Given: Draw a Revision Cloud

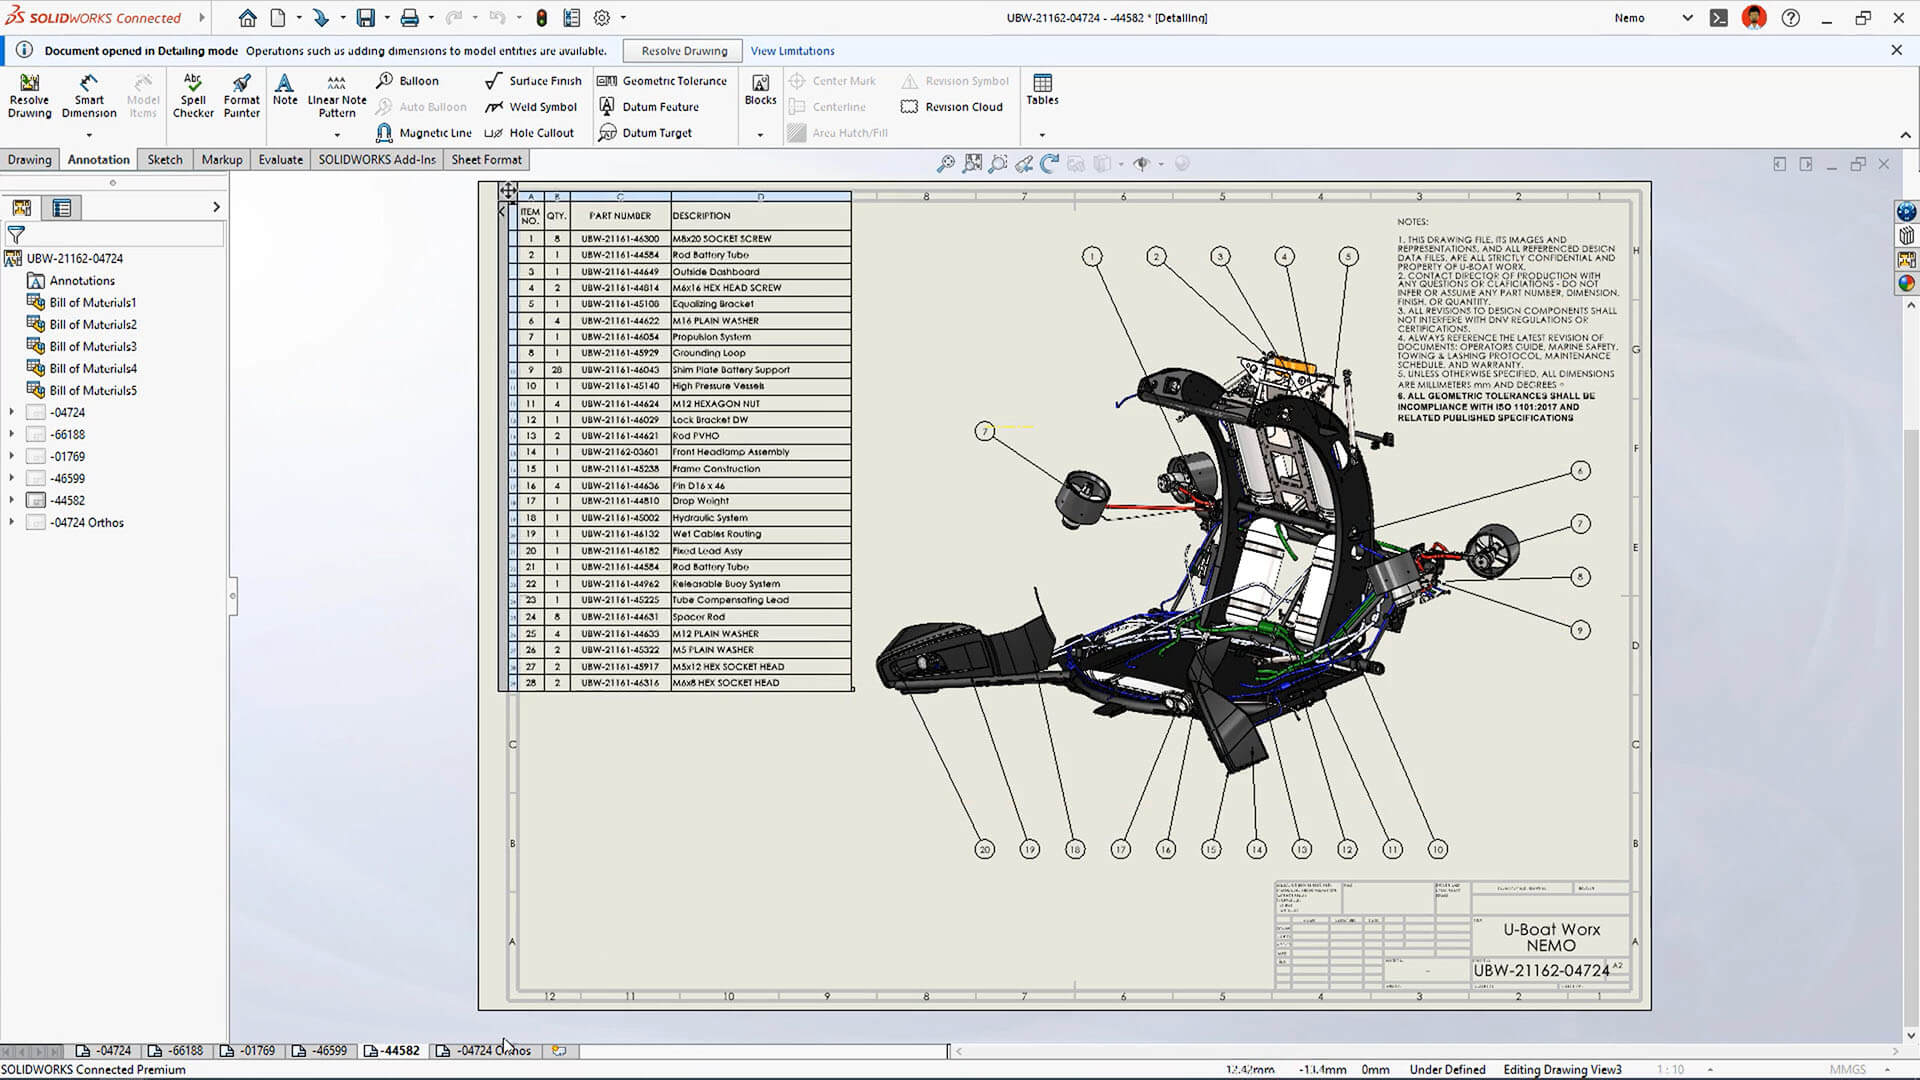Looking at the screenshot, I should click(x=952, y=107).
